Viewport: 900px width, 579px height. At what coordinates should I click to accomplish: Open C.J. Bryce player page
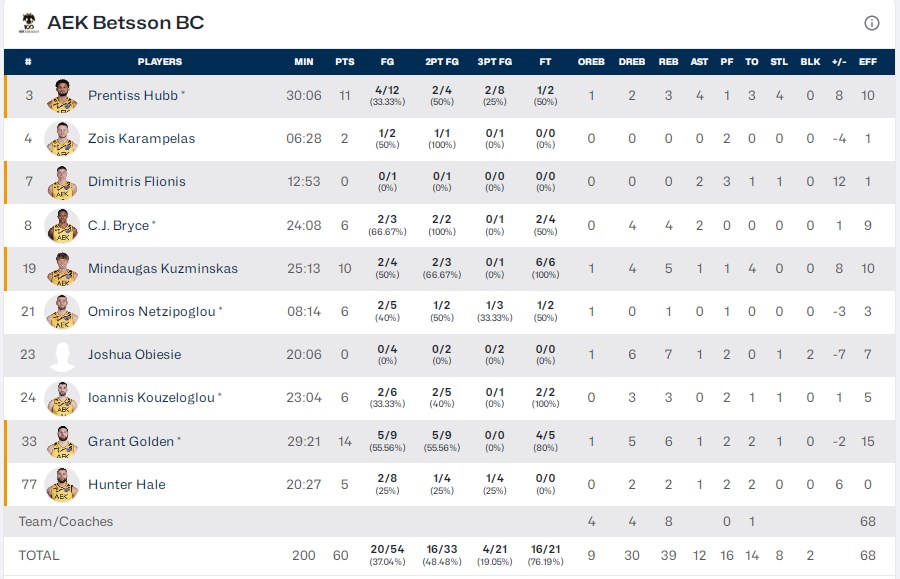click(118, 225)
